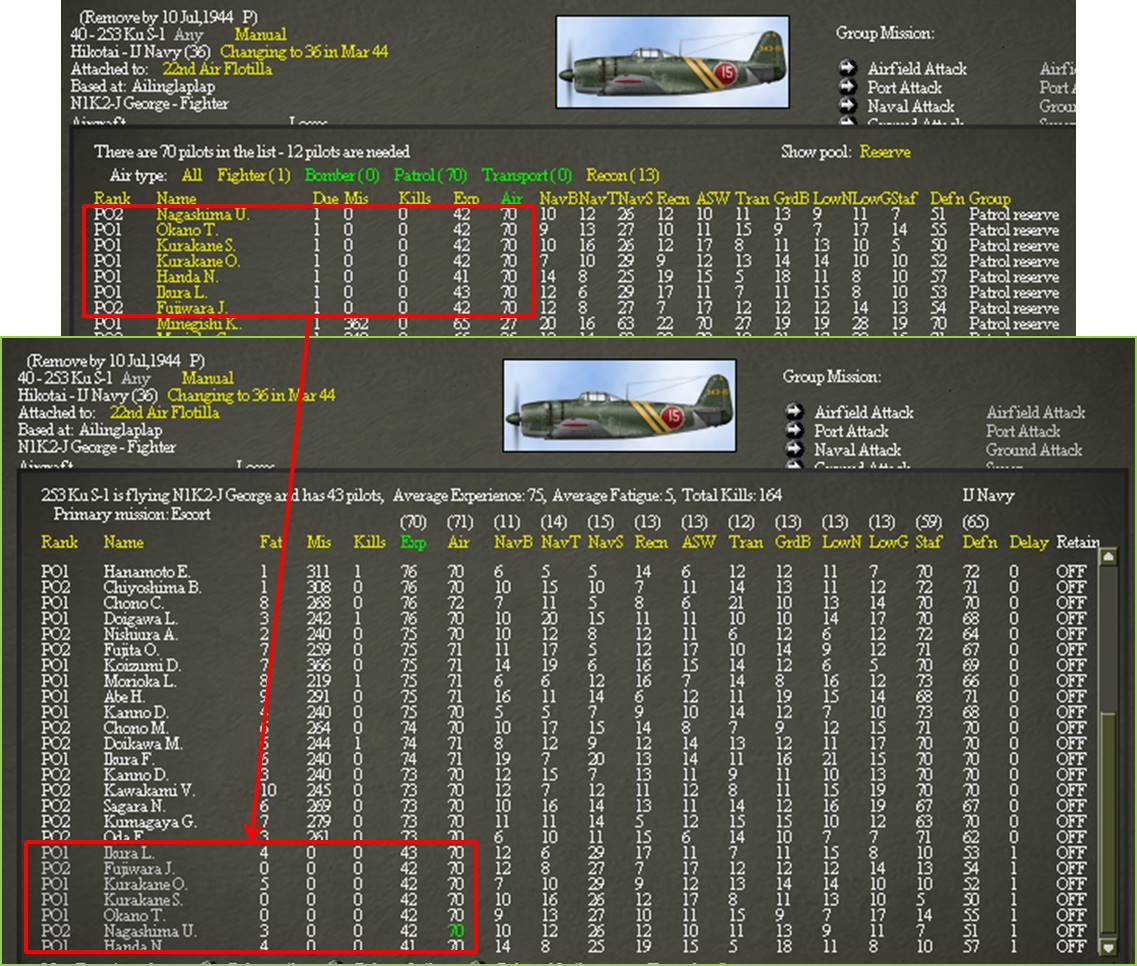Select the Patrol (70) air type filter

coord(430,175)
